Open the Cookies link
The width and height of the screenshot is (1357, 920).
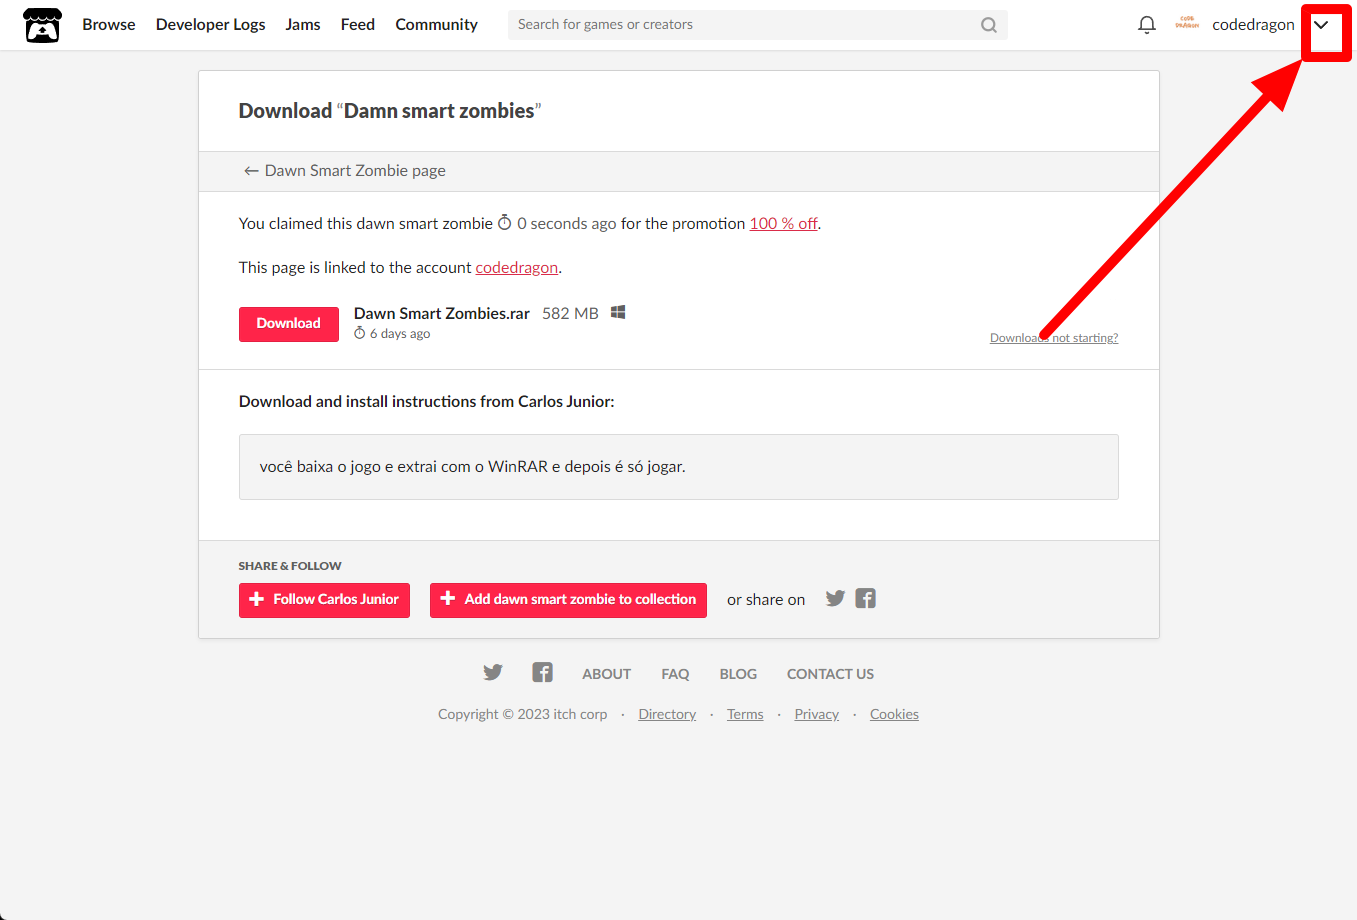(x=894, y=714)
